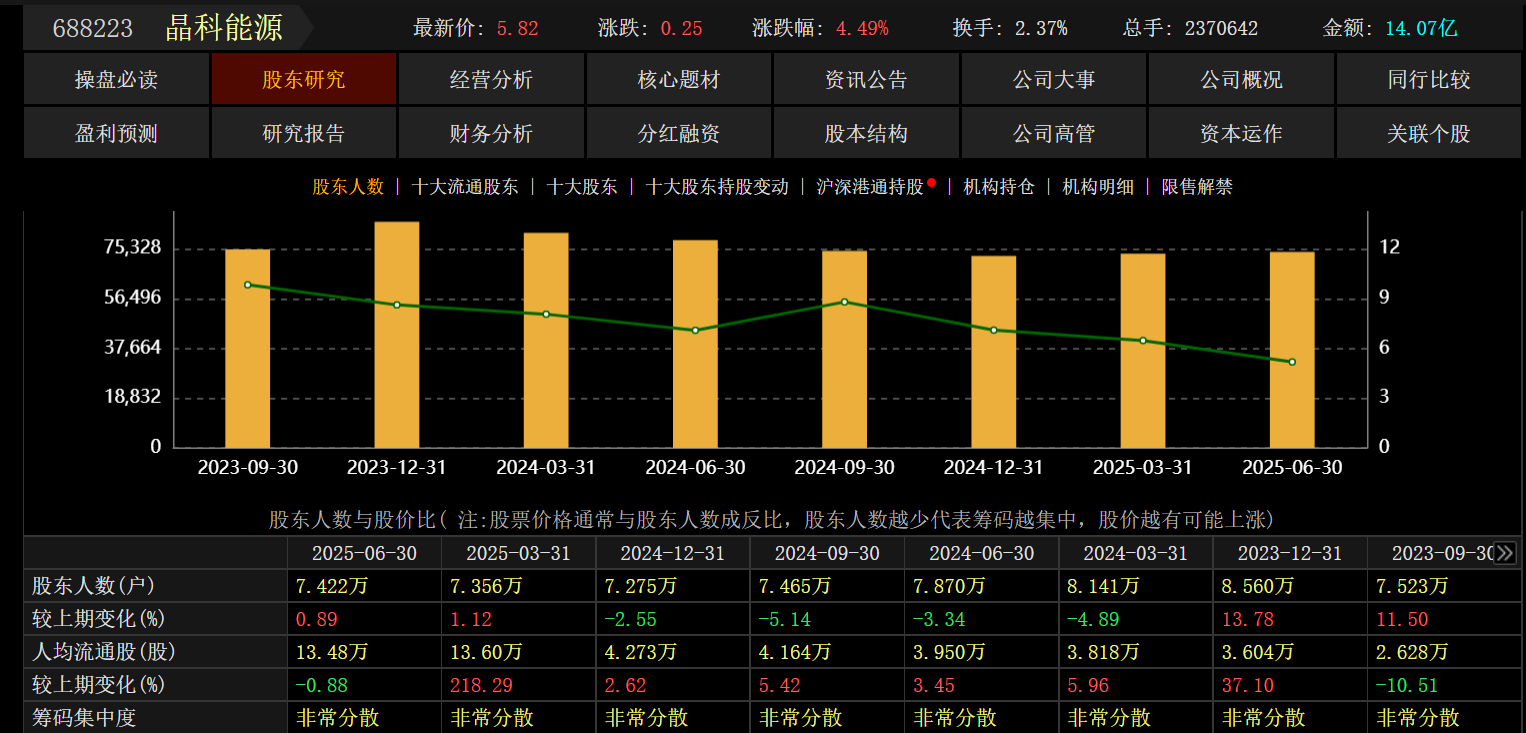The height and width of the screenshot is (733, 1526).
Task: Click the 2024-12-31 column header
Action: (x=672, y=553)
